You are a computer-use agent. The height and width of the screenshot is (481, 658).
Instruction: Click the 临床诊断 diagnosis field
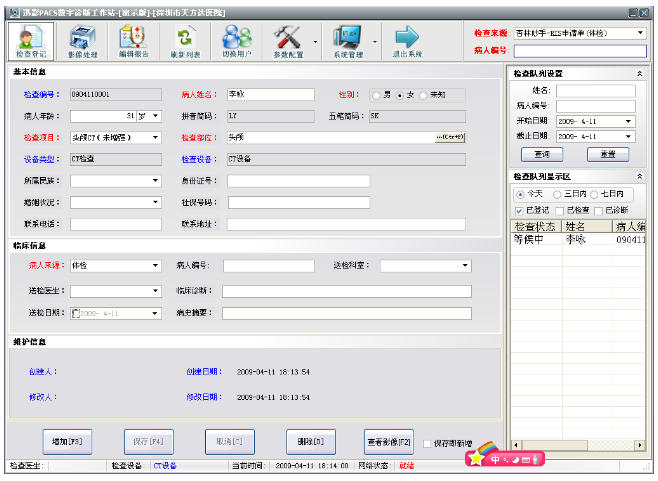(347, 291)
